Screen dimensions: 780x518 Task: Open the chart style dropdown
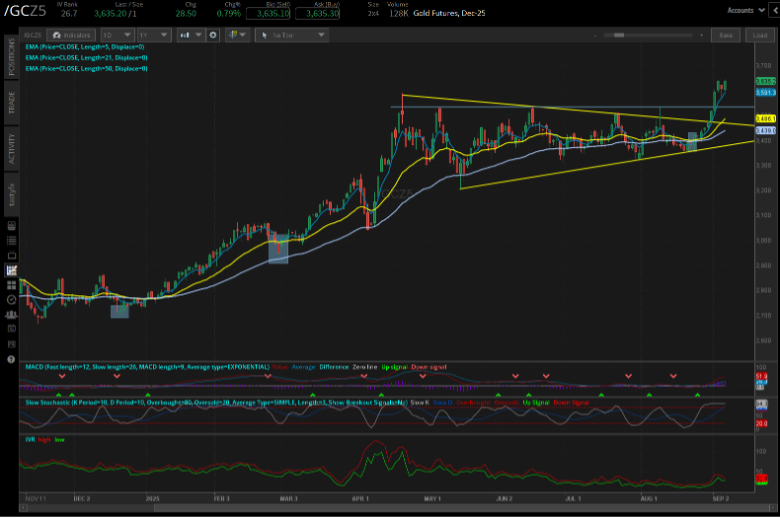(x=192, y=34)
